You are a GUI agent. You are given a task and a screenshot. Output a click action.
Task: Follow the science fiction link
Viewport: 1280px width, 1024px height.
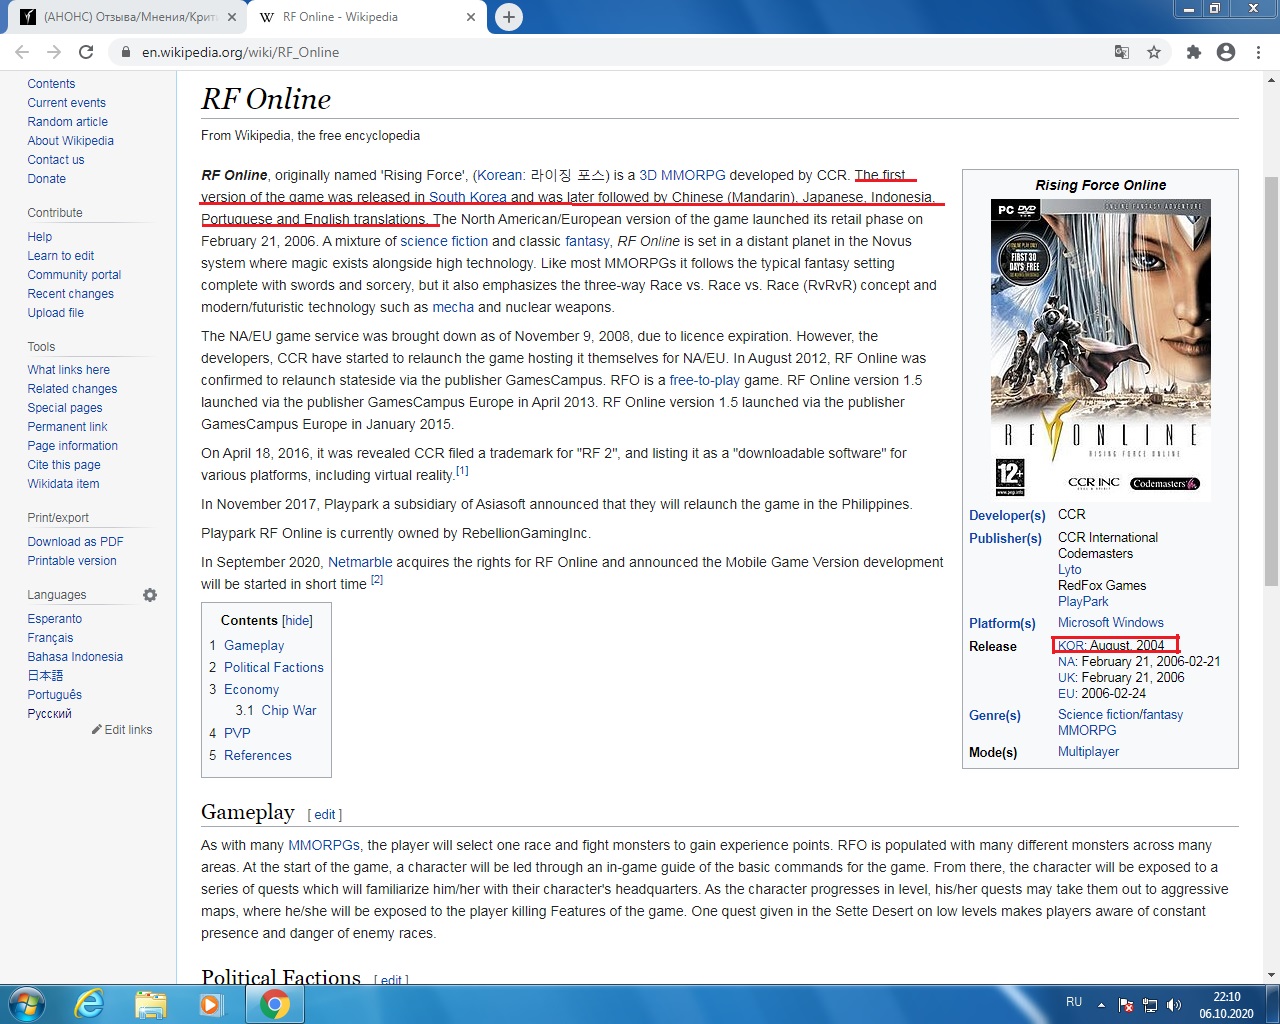pyautogui.click(x=444, y=241)
